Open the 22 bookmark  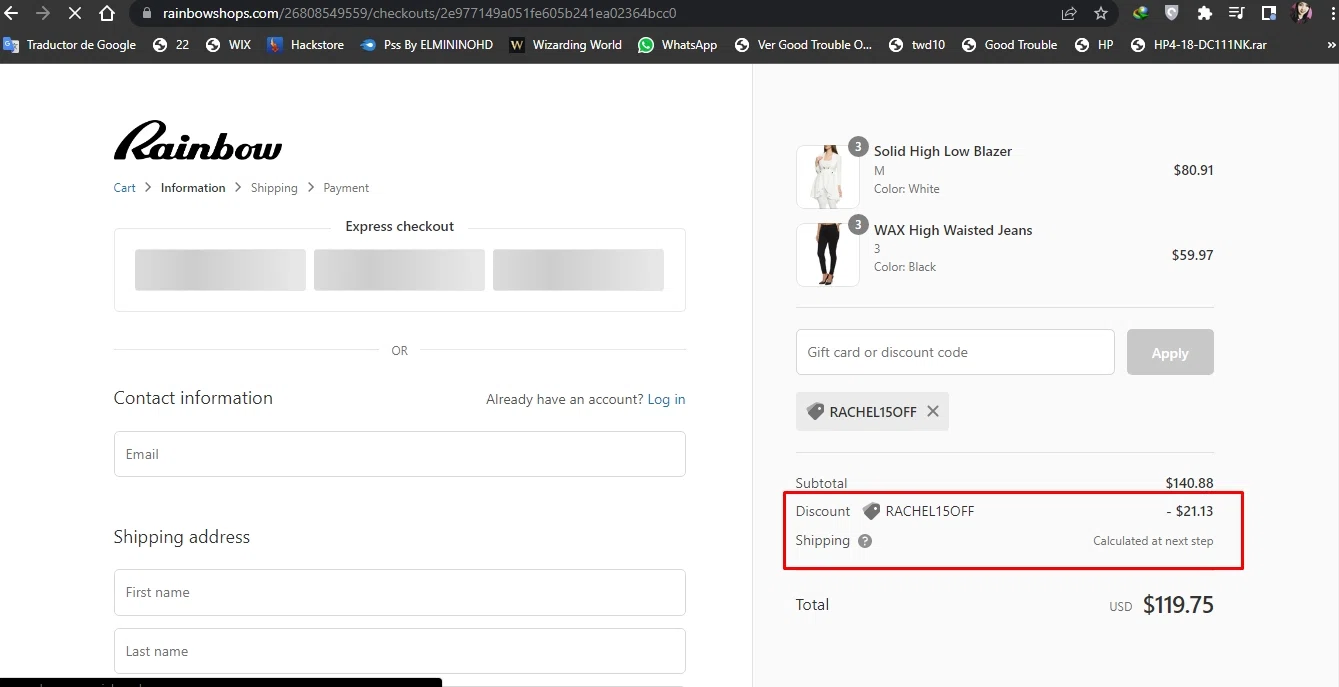pyautogui.click(x=171, y=45)
